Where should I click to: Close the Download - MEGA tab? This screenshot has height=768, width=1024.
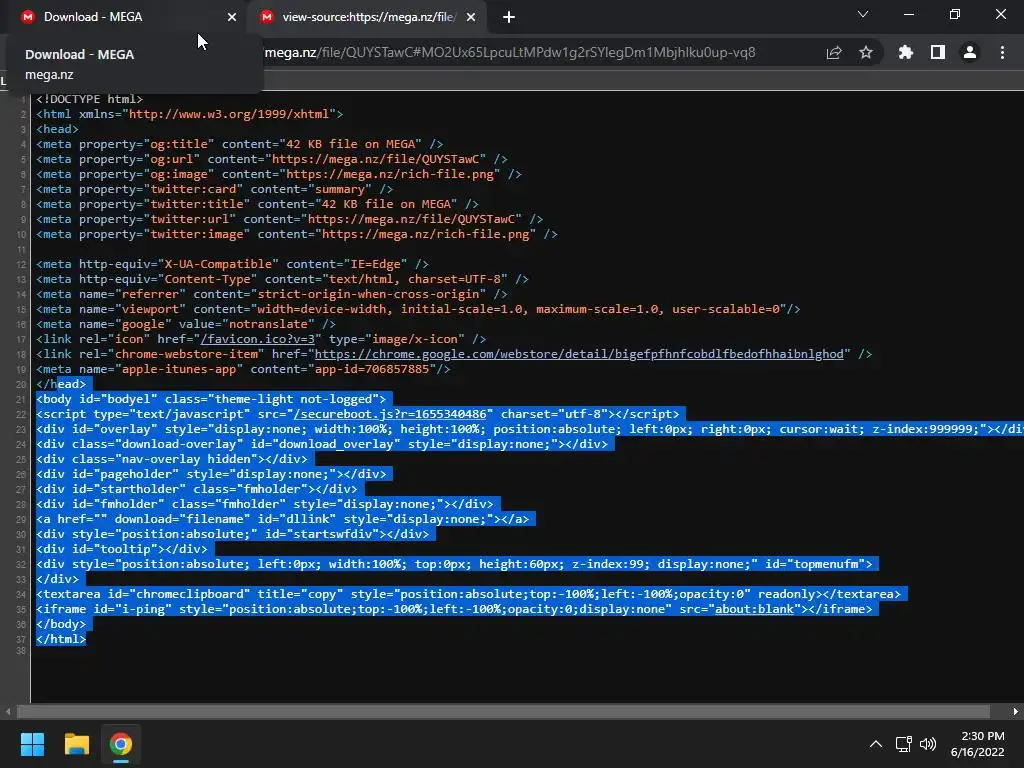(x=232, y=17)
